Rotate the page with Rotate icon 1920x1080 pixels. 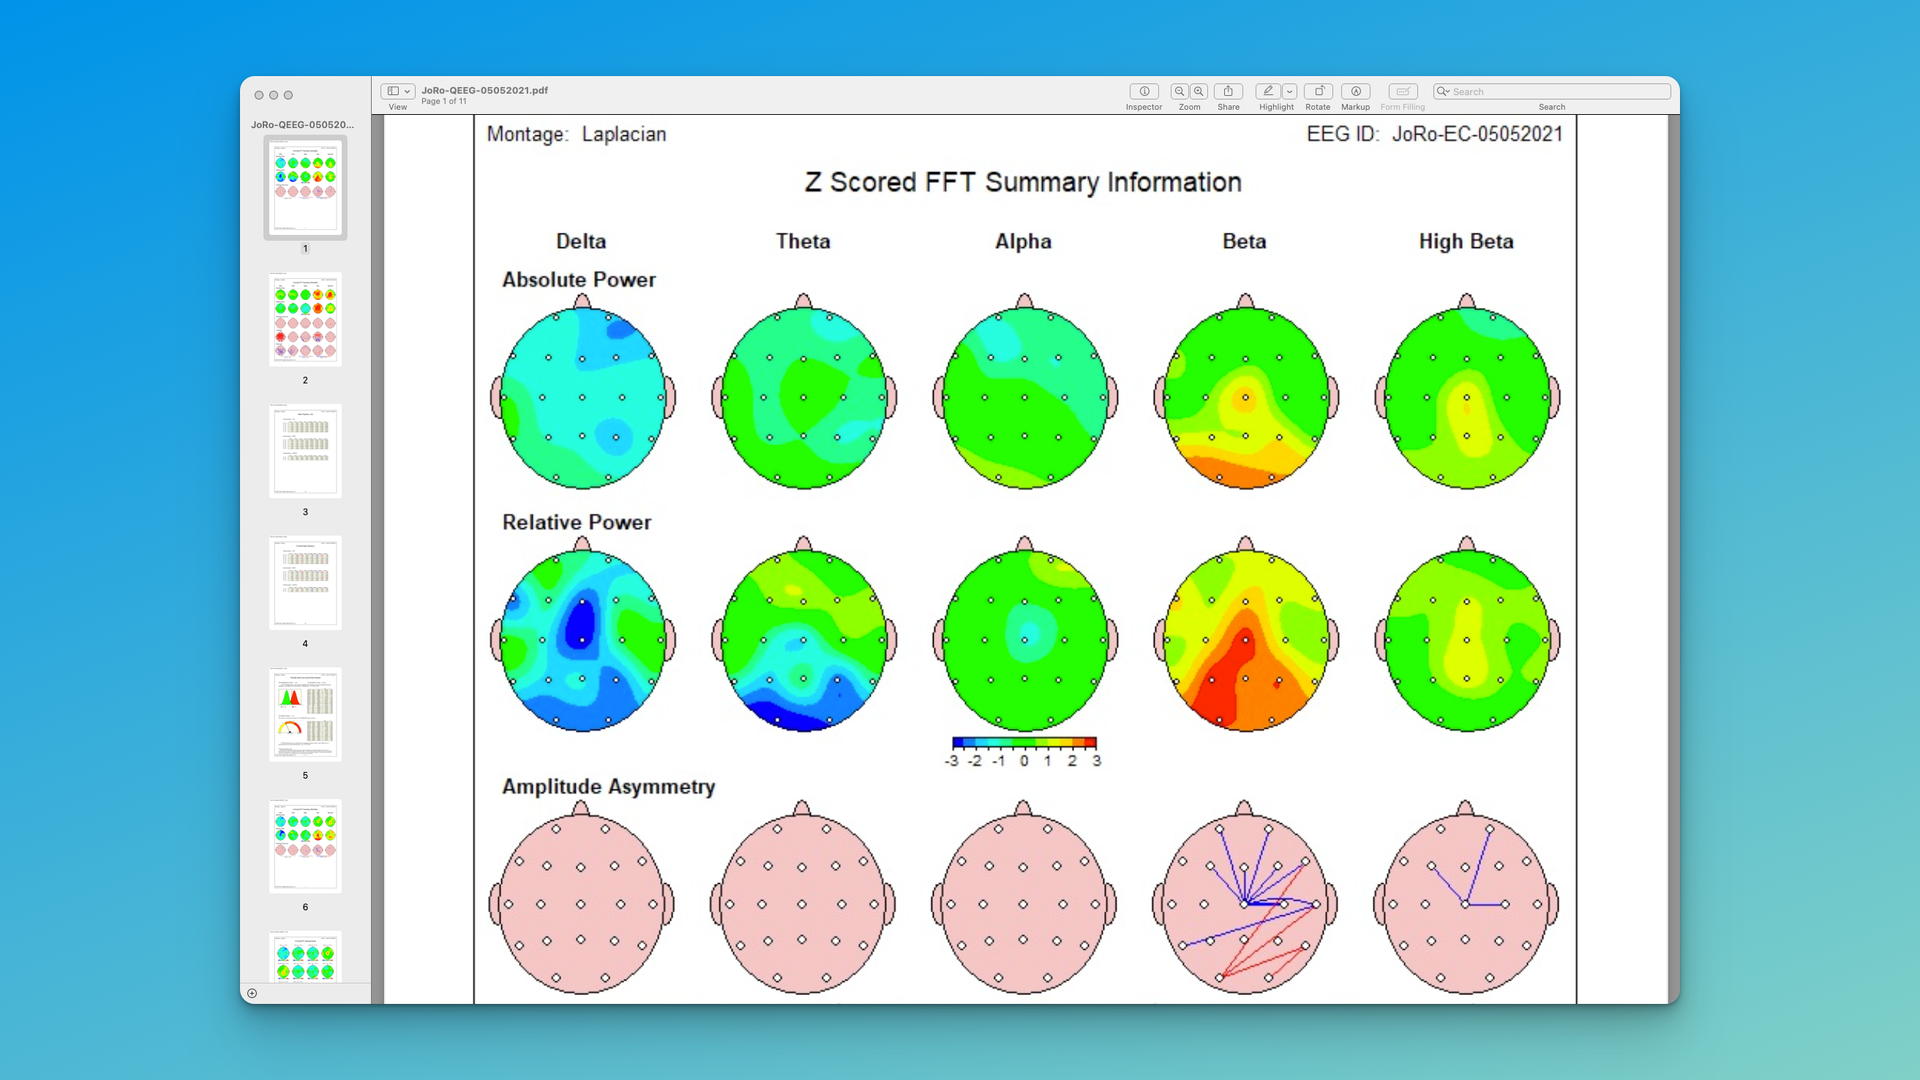pos(1318,91)
